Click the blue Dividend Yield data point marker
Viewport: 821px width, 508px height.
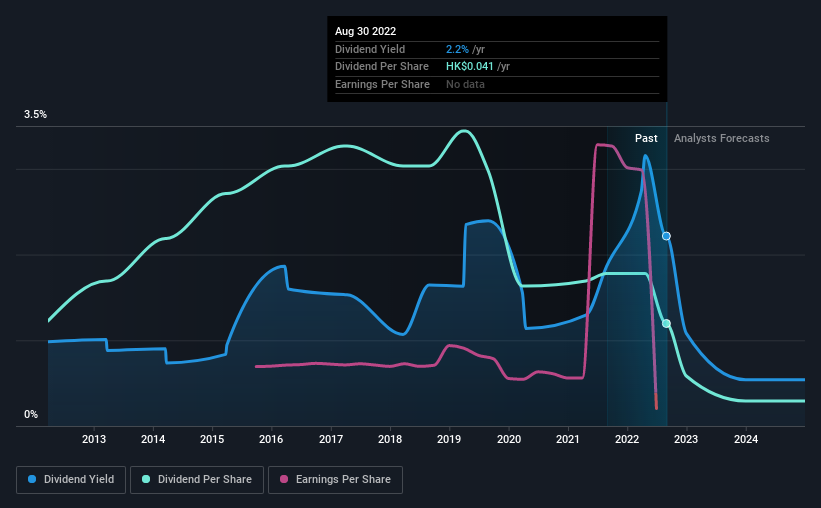click(666, 236)
